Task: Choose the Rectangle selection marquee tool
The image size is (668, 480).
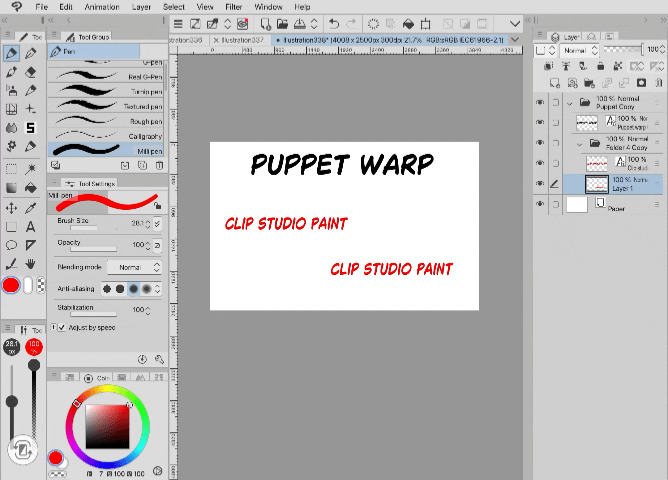Action: (x=12, y=169)
